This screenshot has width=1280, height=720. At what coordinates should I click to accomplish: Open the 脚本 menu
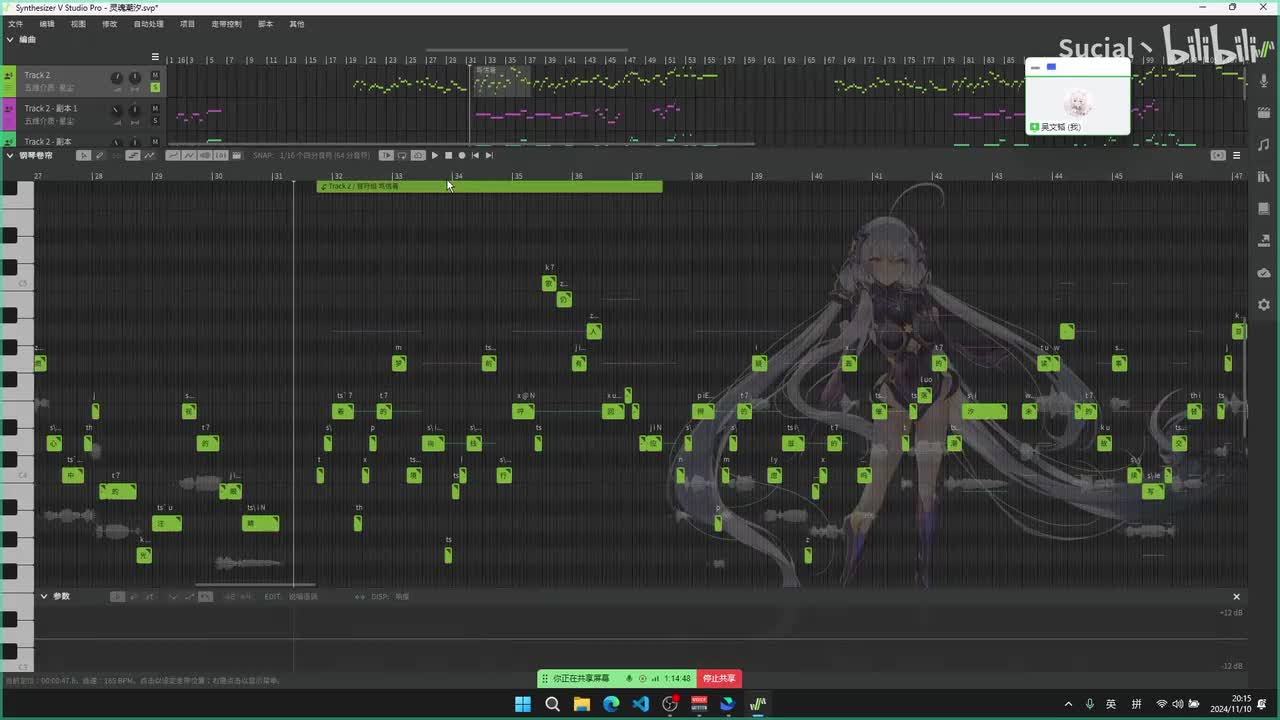265,24
